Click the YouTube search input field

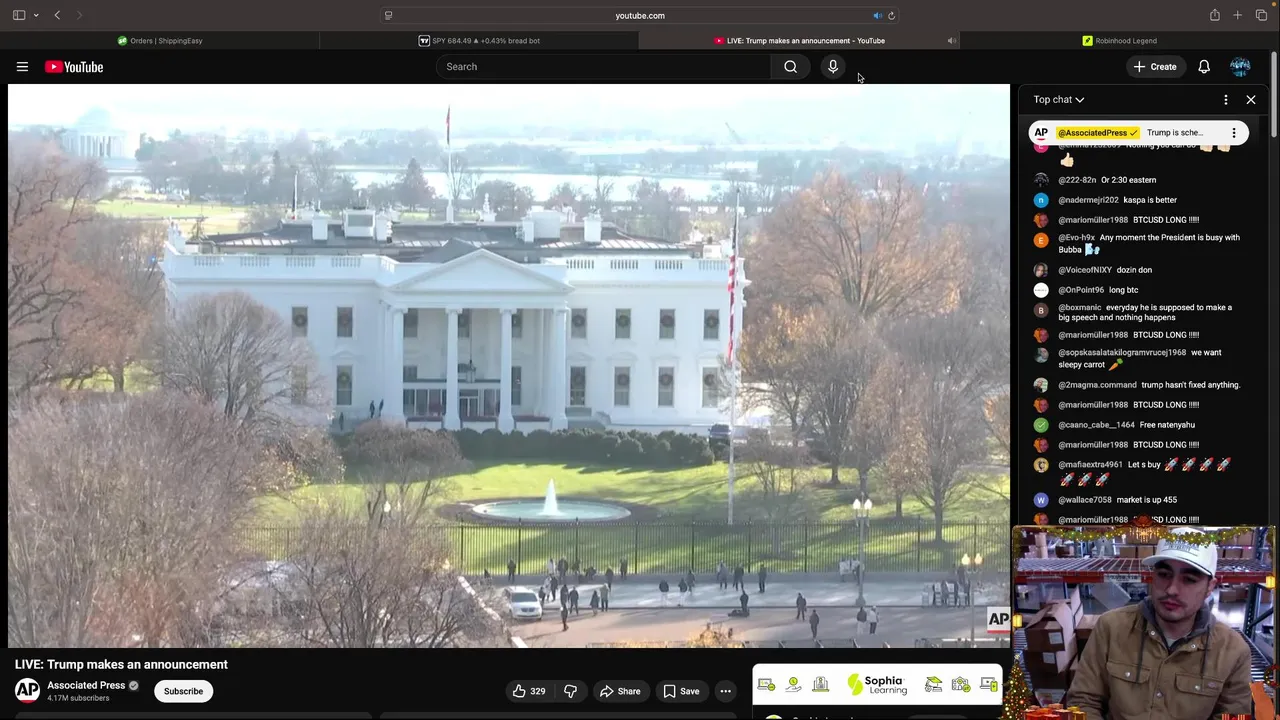[x=603, y=67]
